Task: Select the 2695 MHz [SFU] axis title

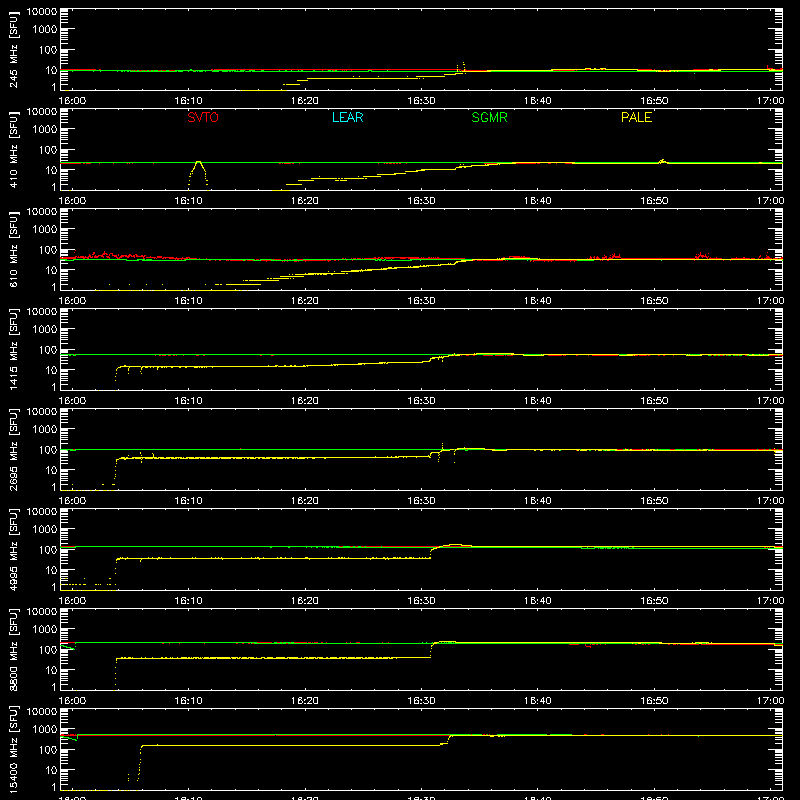Action: (13, 449)
